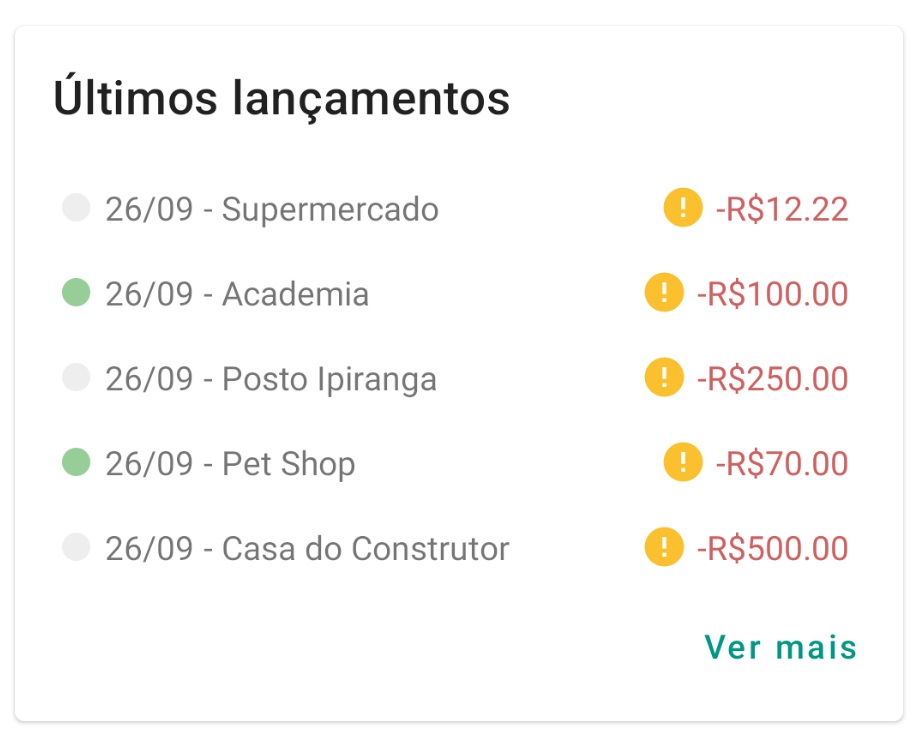Open the 26/09 Casa do Construtor entry
The image size is (918, 748).
pos(307,549)
